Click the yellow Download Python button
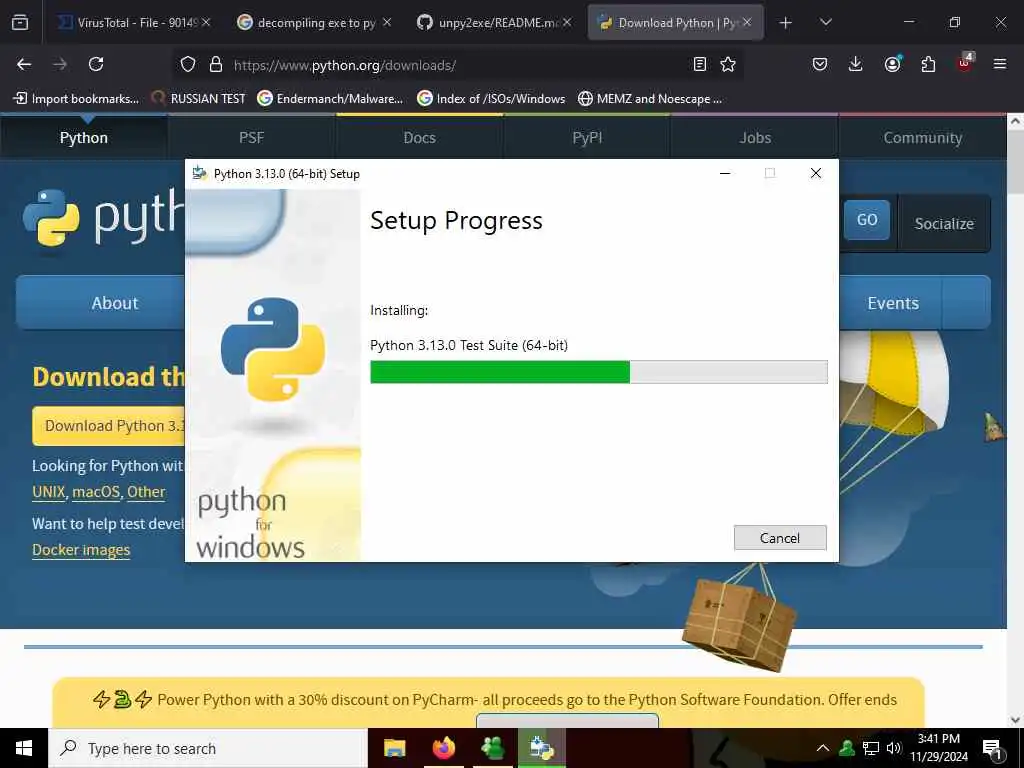 tap(109, 426)
